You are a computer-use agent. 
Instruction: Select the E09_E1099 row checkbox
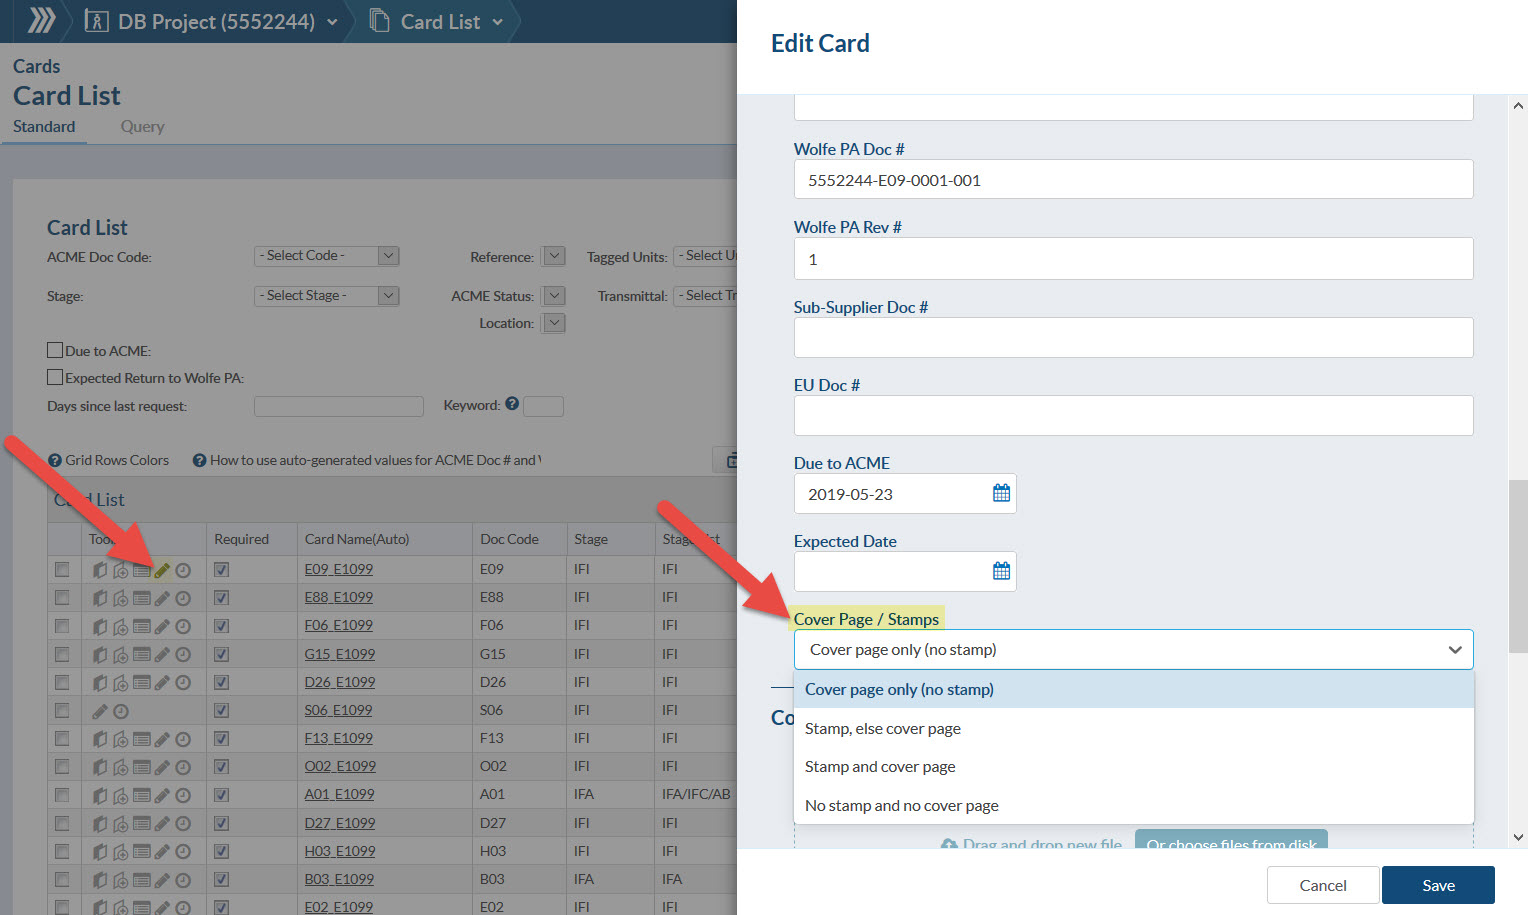tap(62, 569)
